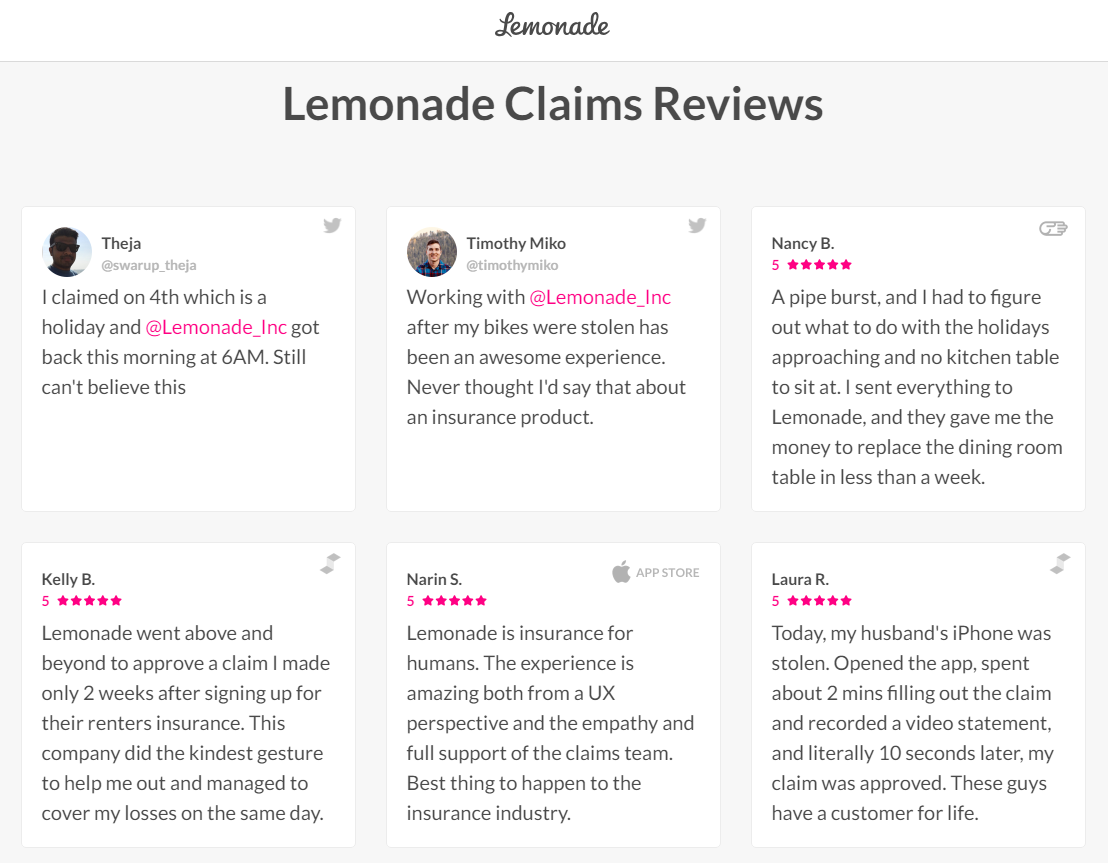
Task: Open Theja's profile picture
Action: point(67,252)
